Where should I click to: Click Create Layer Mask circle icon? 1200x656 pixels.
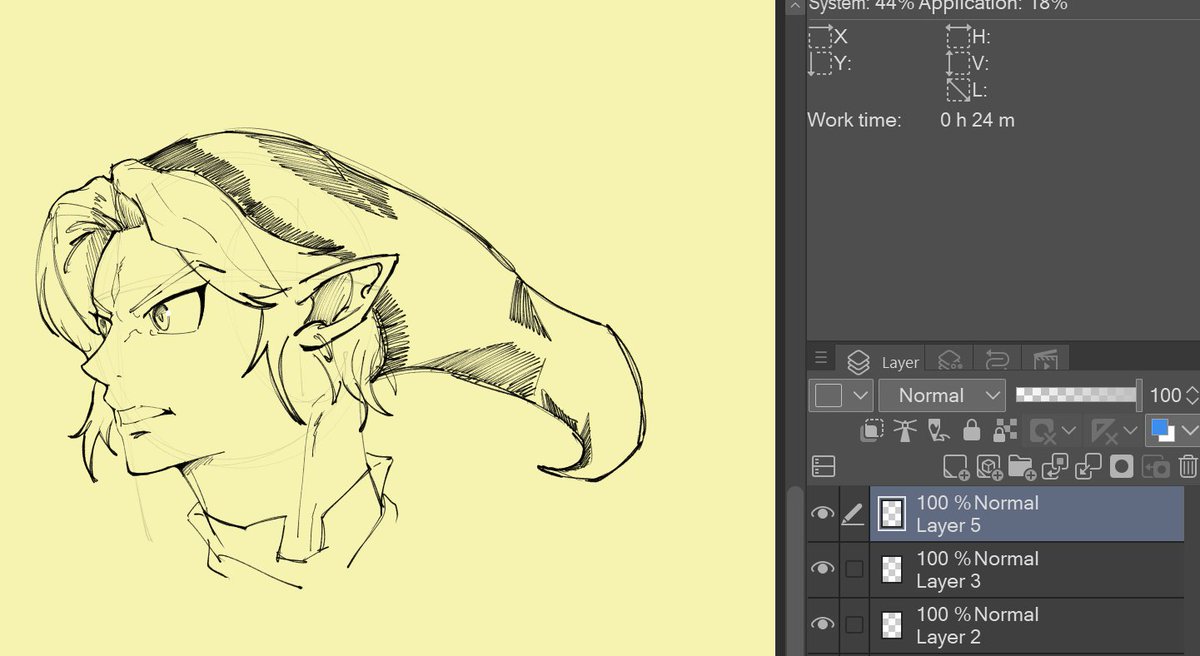click(1122, 467)
